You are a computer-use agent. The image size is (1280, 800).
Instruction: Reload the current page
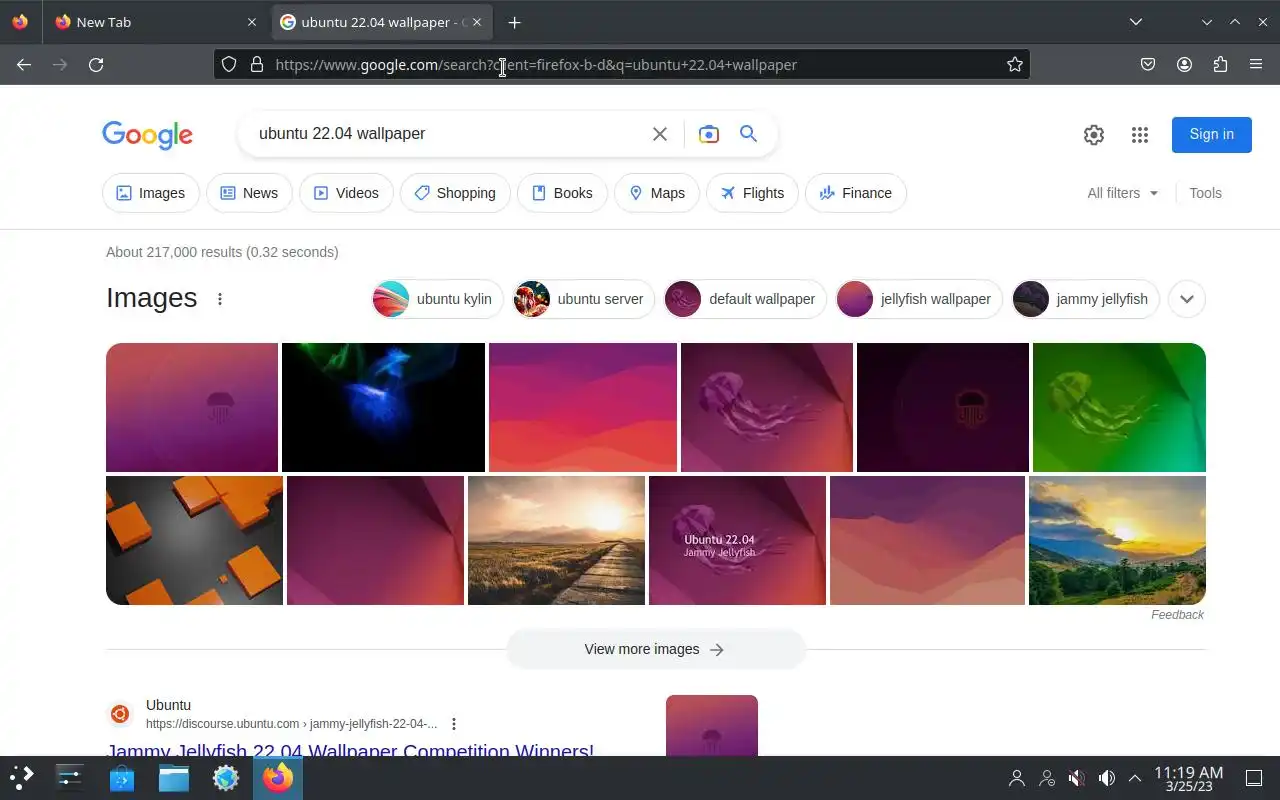pyautogui.click(x=96, y=64)
